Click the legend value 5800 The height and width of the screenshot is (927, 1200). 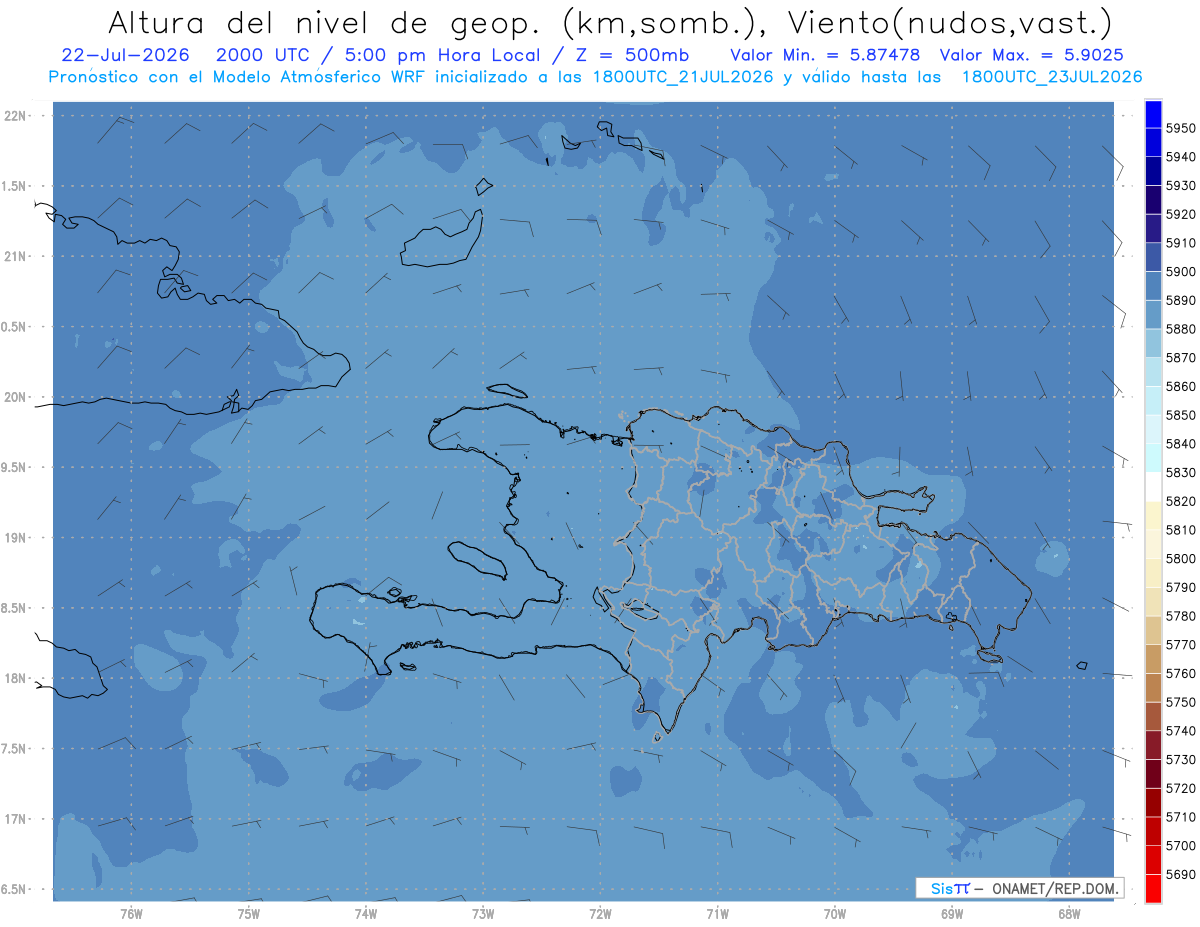(x=1180, y=559)
